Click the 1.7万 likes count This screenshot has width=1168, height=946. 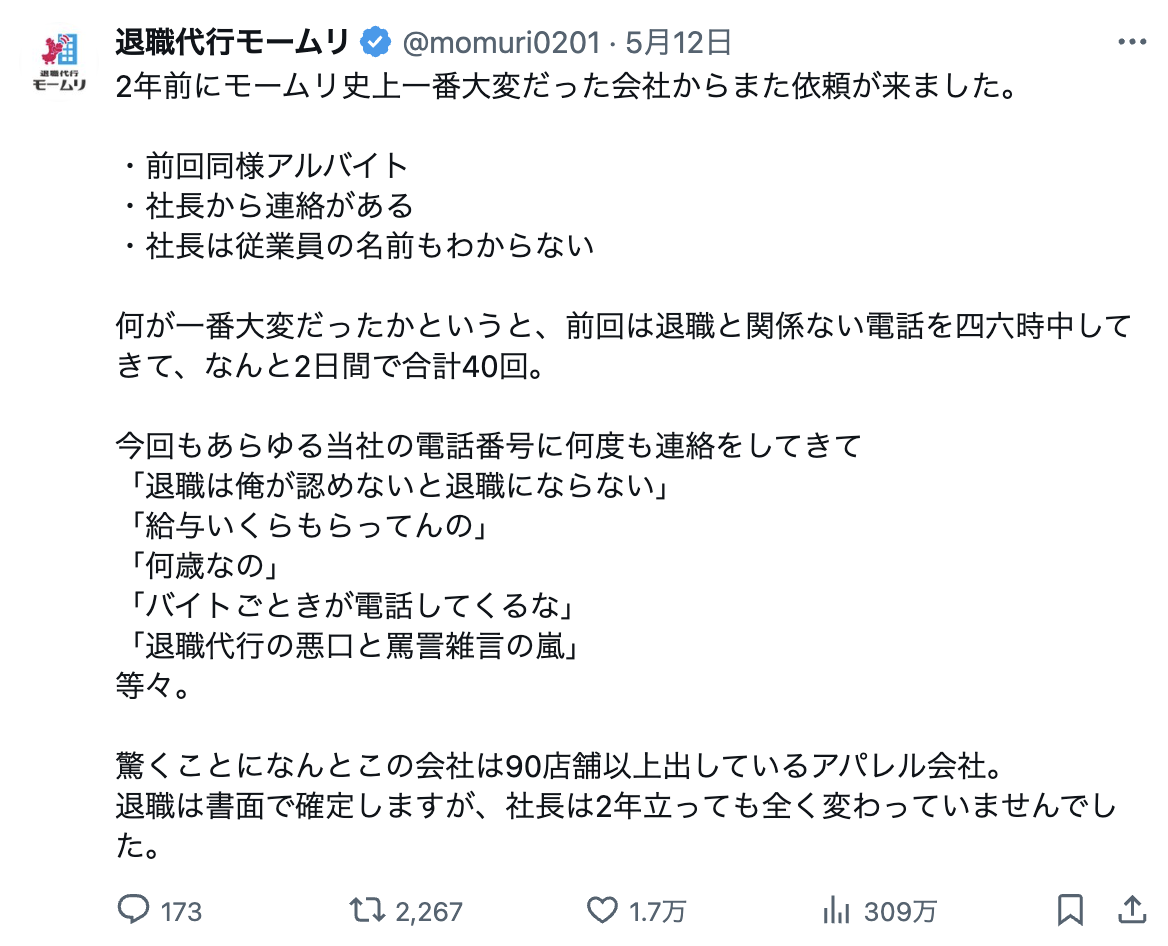point(657,911)
